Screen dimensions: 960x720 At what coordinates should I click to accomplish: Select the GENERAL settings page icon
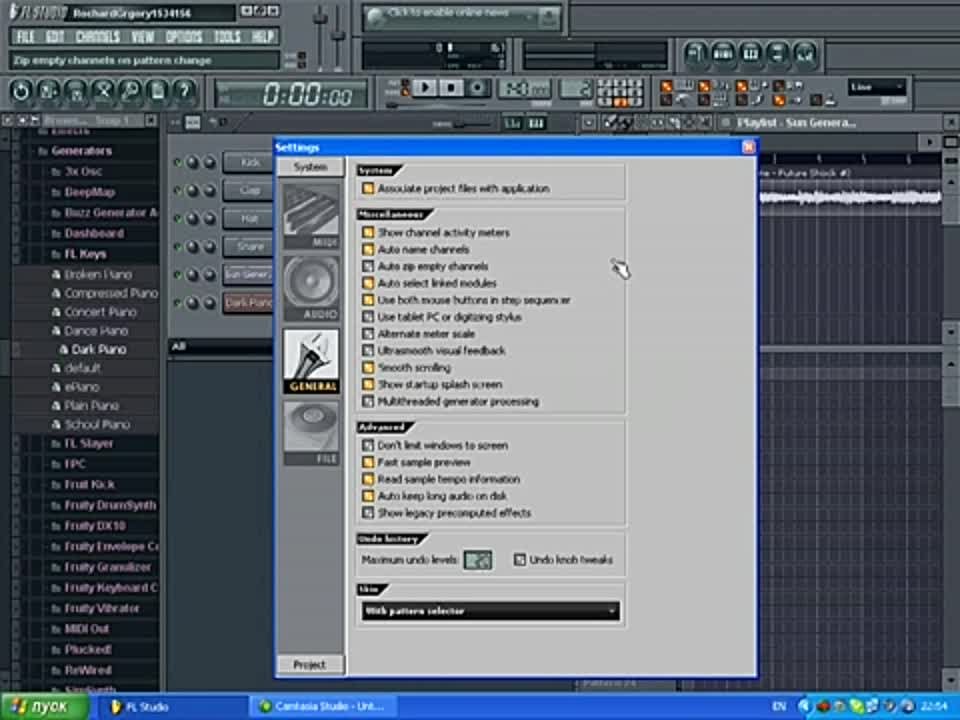tap(311, 361)
